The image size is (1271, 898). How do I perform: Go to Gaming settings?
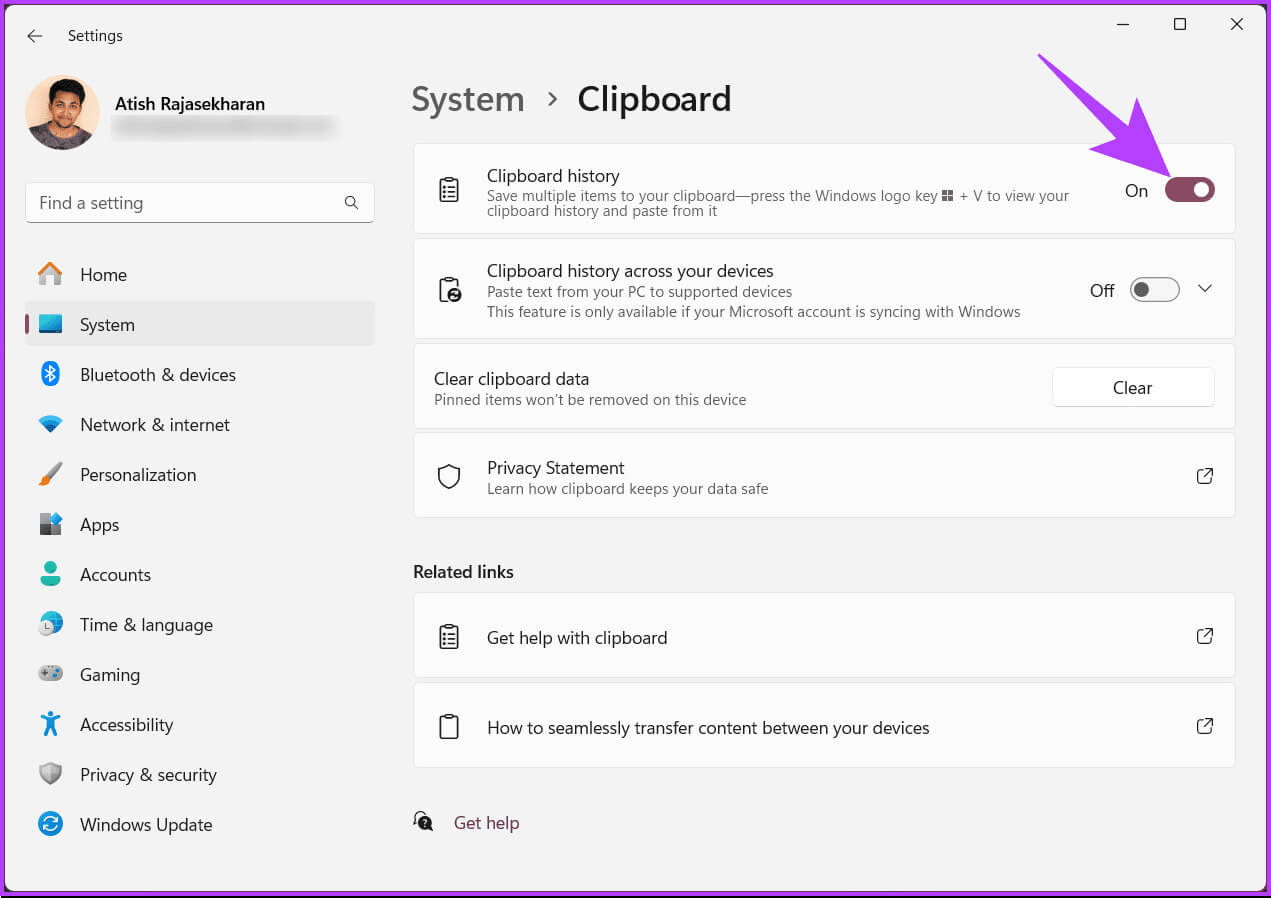200,675
